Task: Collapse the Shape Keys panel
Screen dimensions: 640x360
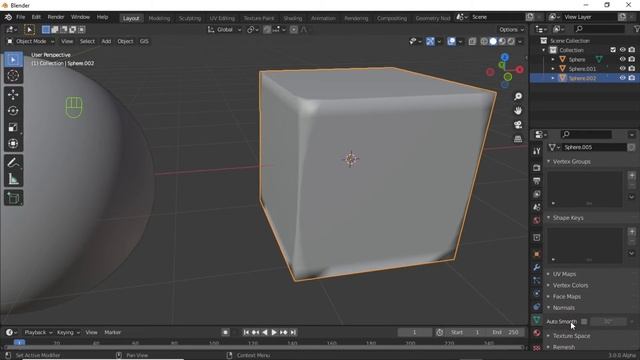Action: tap(568, 218)
